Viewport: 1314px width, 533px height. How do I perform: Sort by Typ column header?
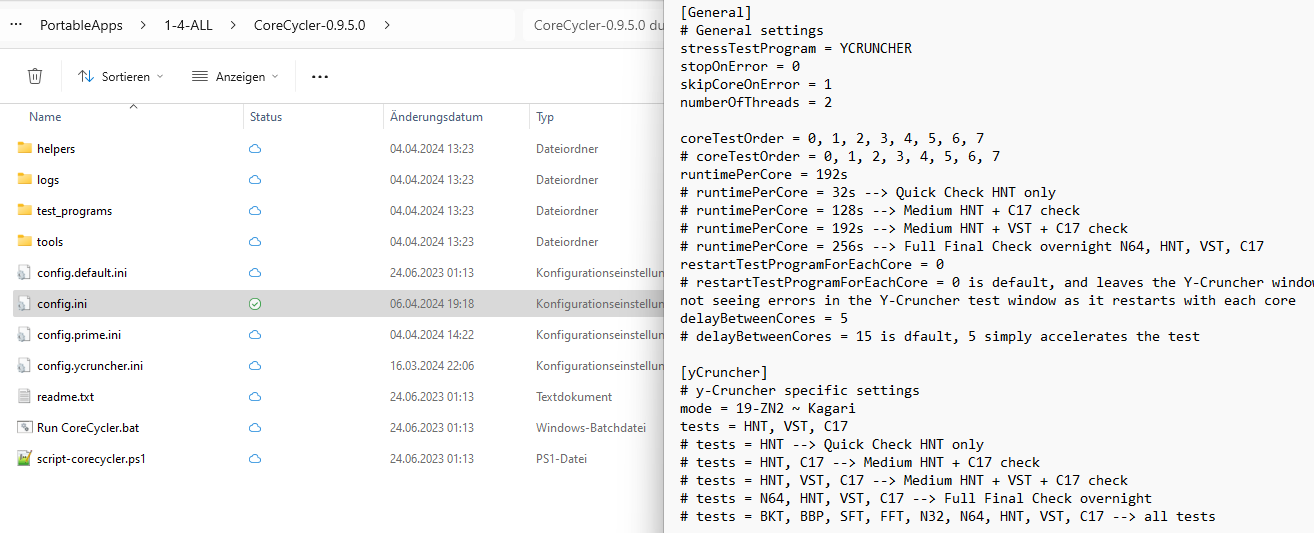(x=545, y=117)
